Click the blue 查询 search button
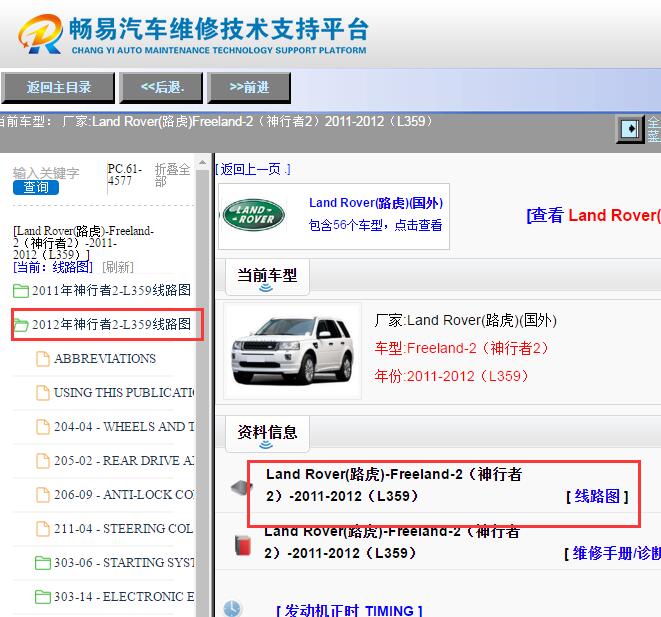This screenshot has height=617, width=661. pos(36,187)
